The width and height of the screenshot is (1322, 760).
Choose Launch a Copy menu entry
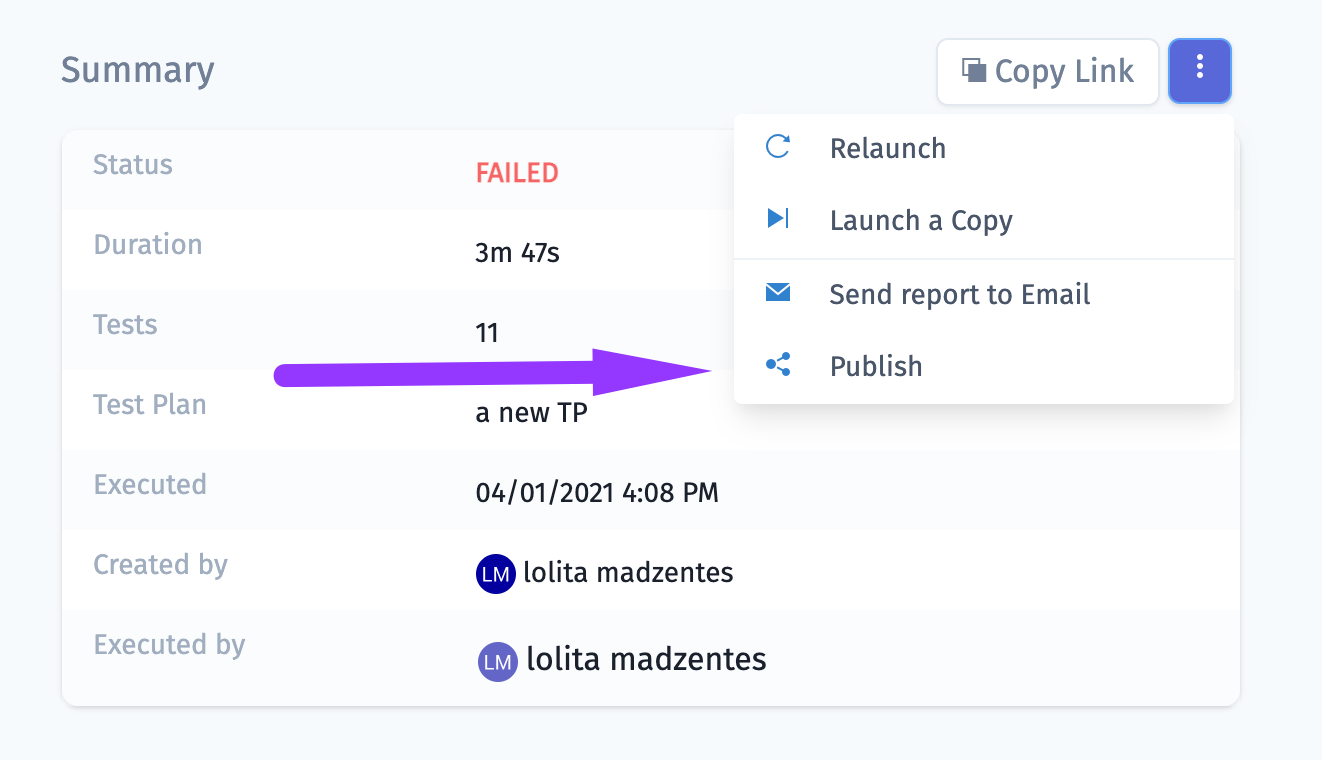click(x=984, y=220)
